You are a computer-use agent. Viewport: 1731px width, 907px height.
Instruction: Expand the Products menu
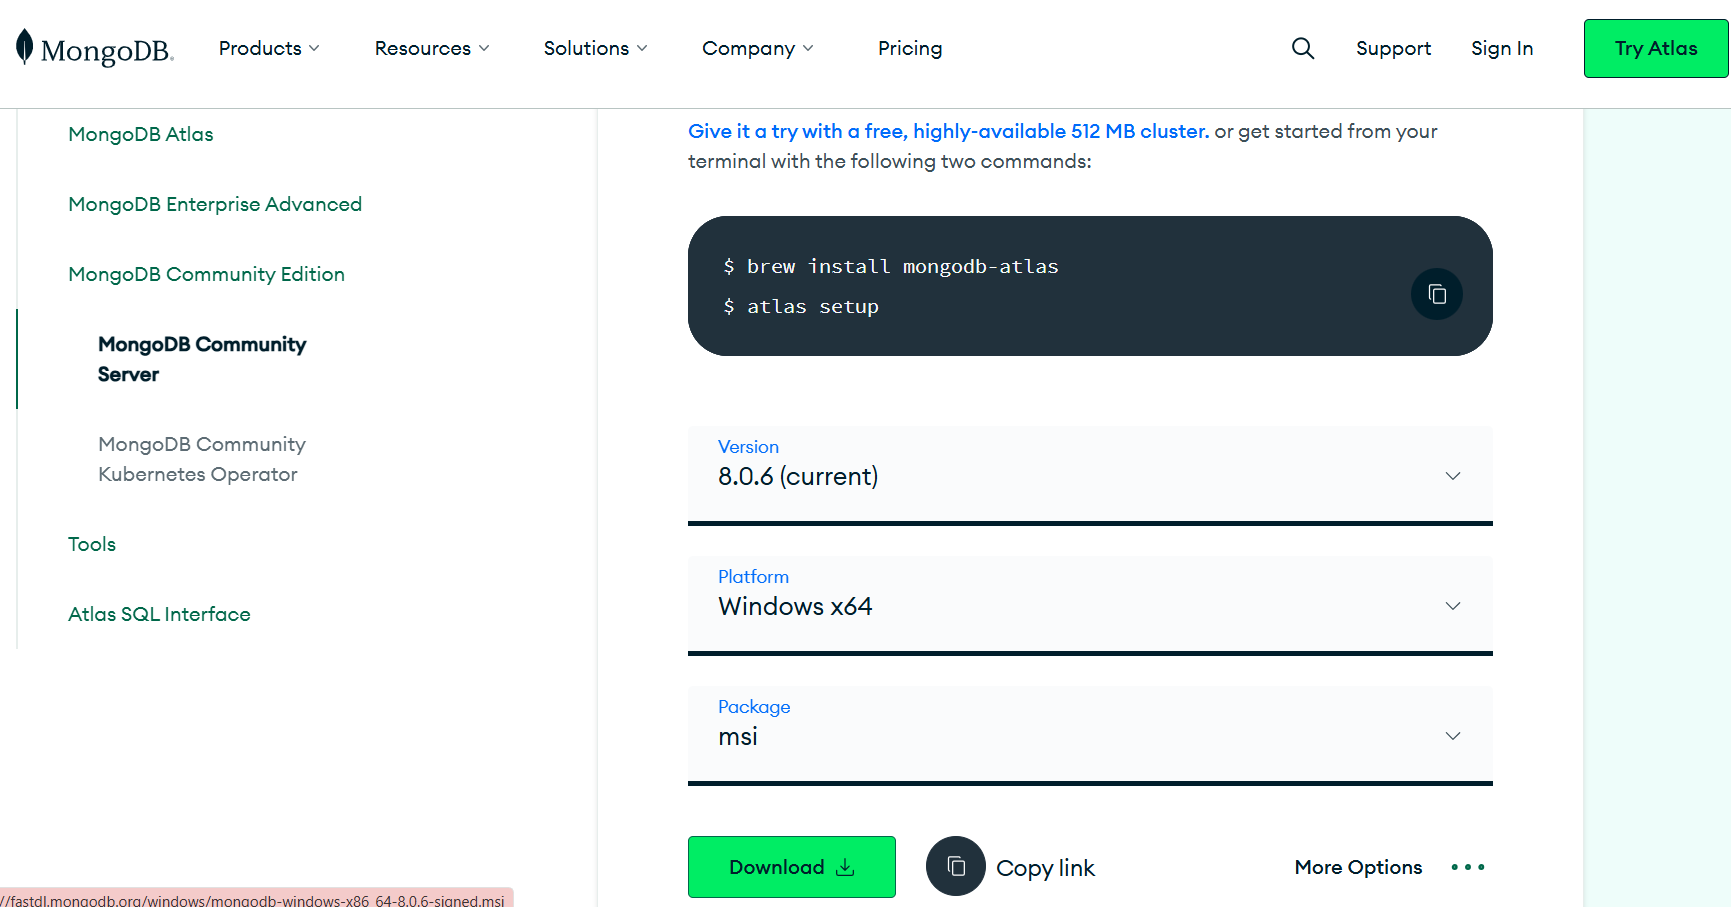pyautogui.click(x=269, y=48)
